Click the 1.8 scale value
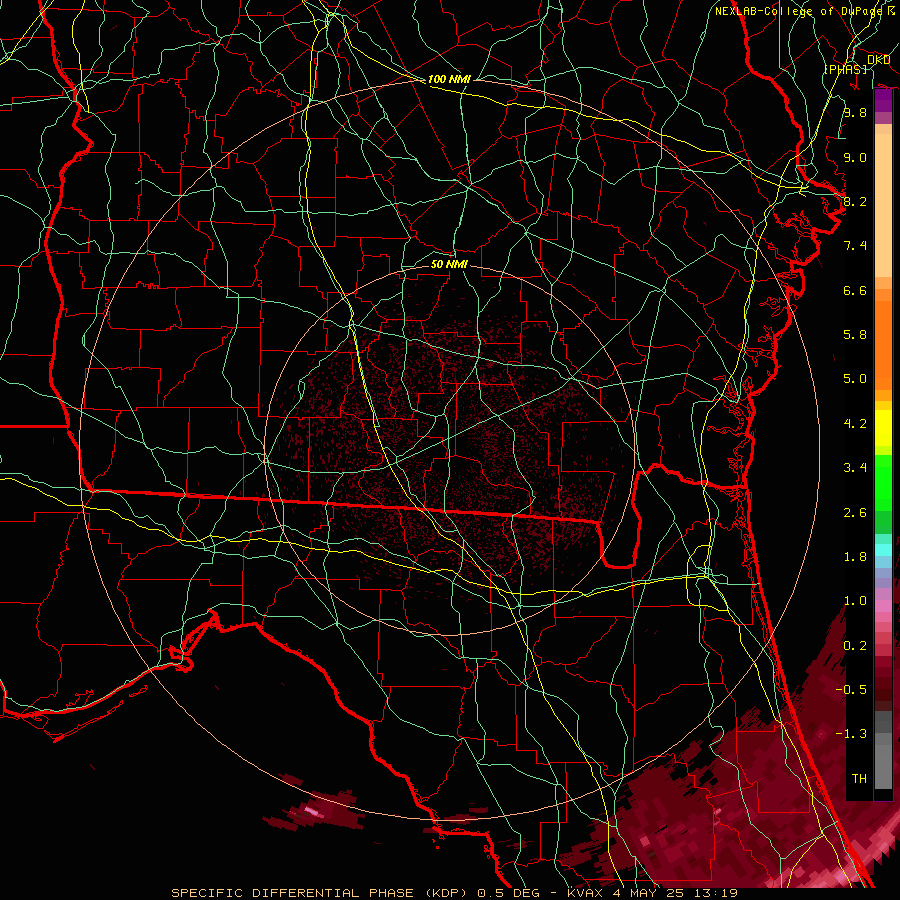This screenshot has width=900, height=900. click(855, 557)
